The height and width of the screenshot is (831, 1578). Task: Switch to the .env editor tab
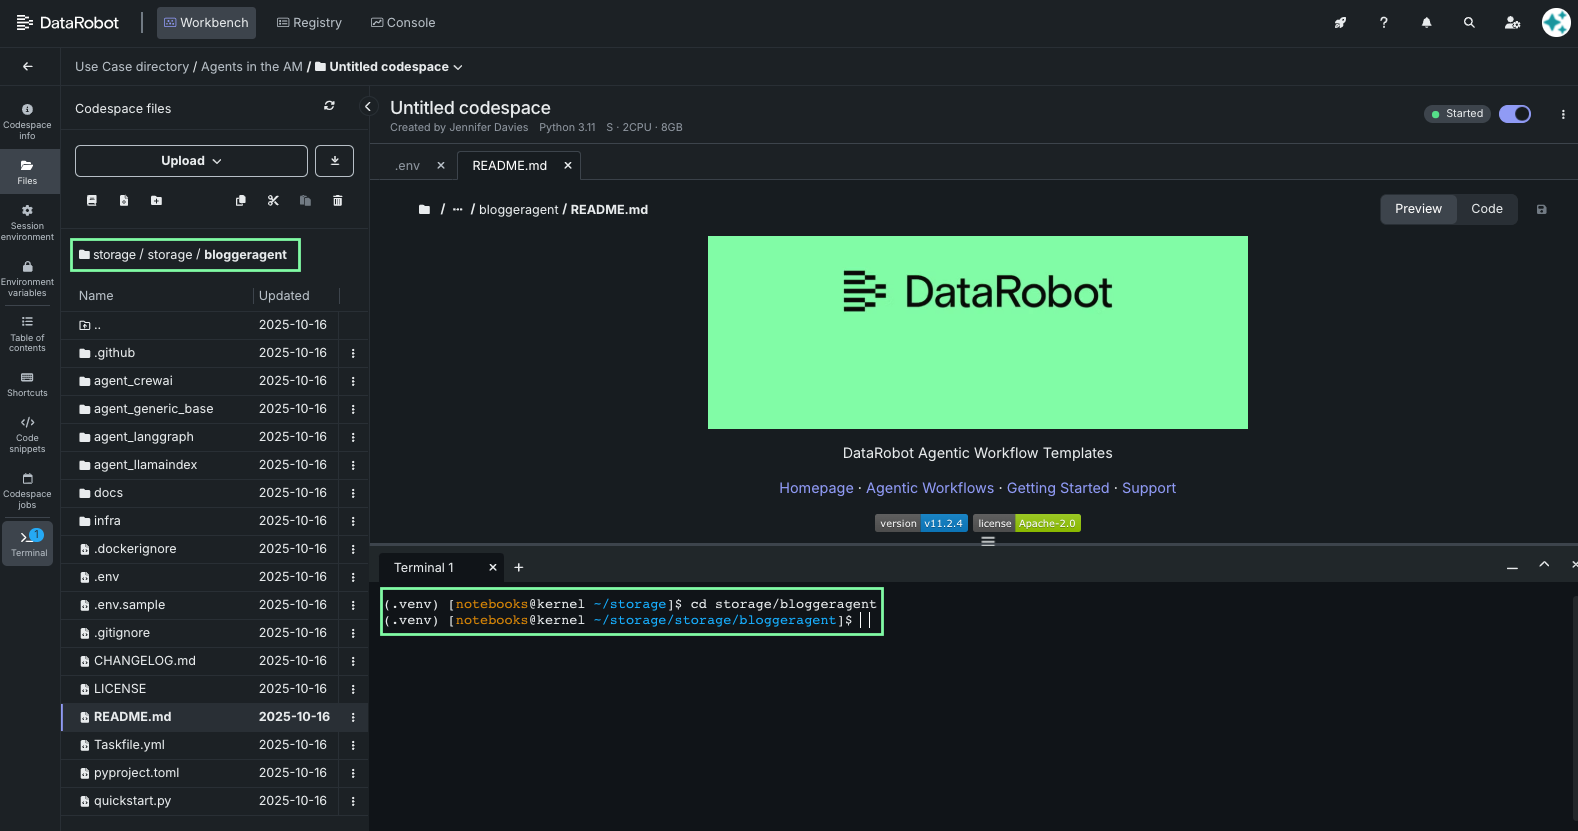407,166
